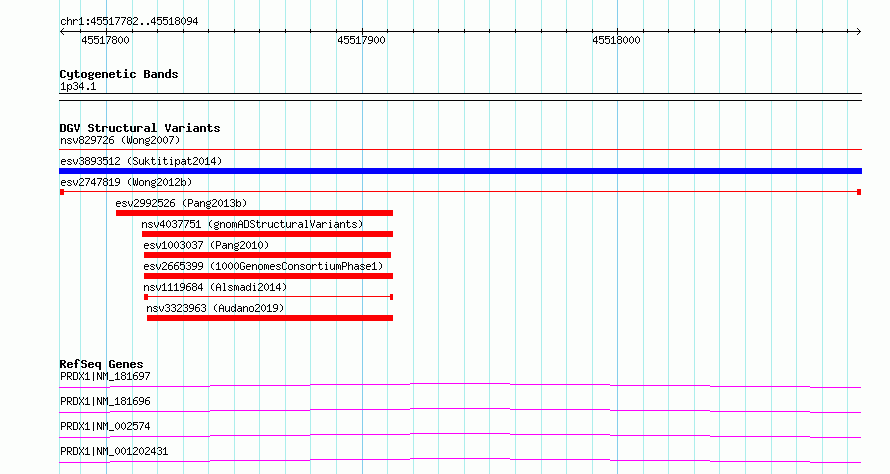Open transcript PRDX1|NM_001202431
The image size is (890, 474).
pos(114,451)
